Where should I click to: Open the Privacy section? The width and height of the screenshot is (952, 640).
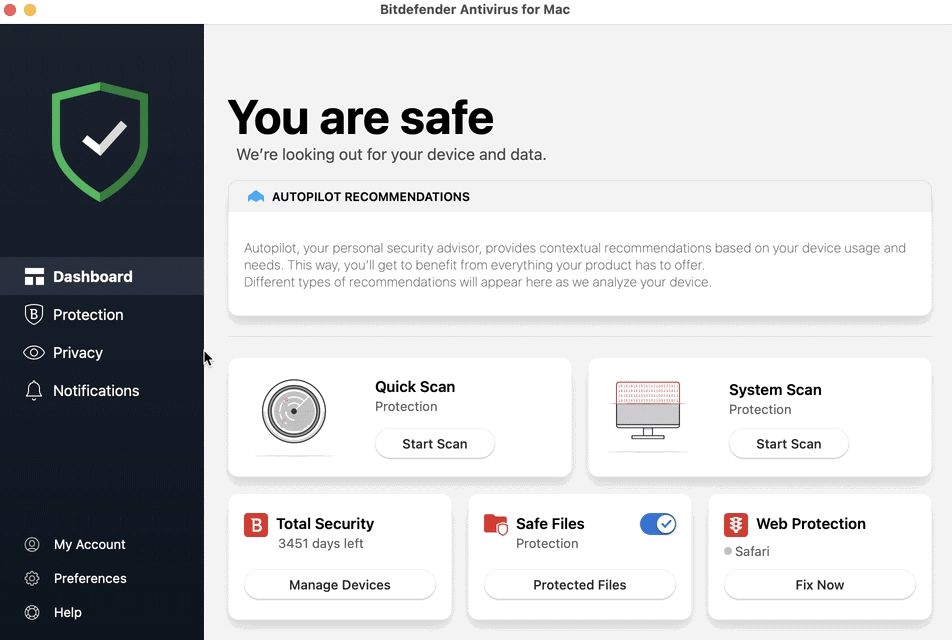tap(102, 353)
